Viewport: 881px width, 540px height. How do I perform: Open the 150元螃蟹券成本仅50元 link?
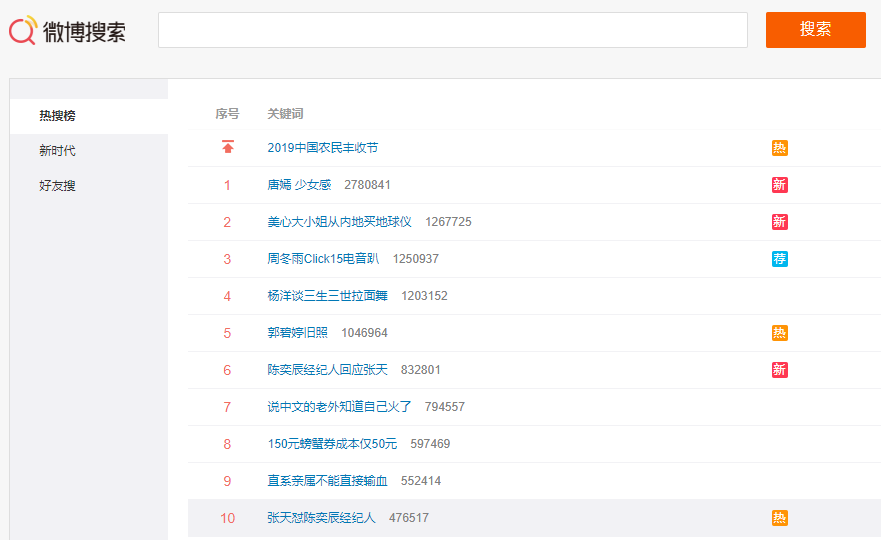click(332, 444)
